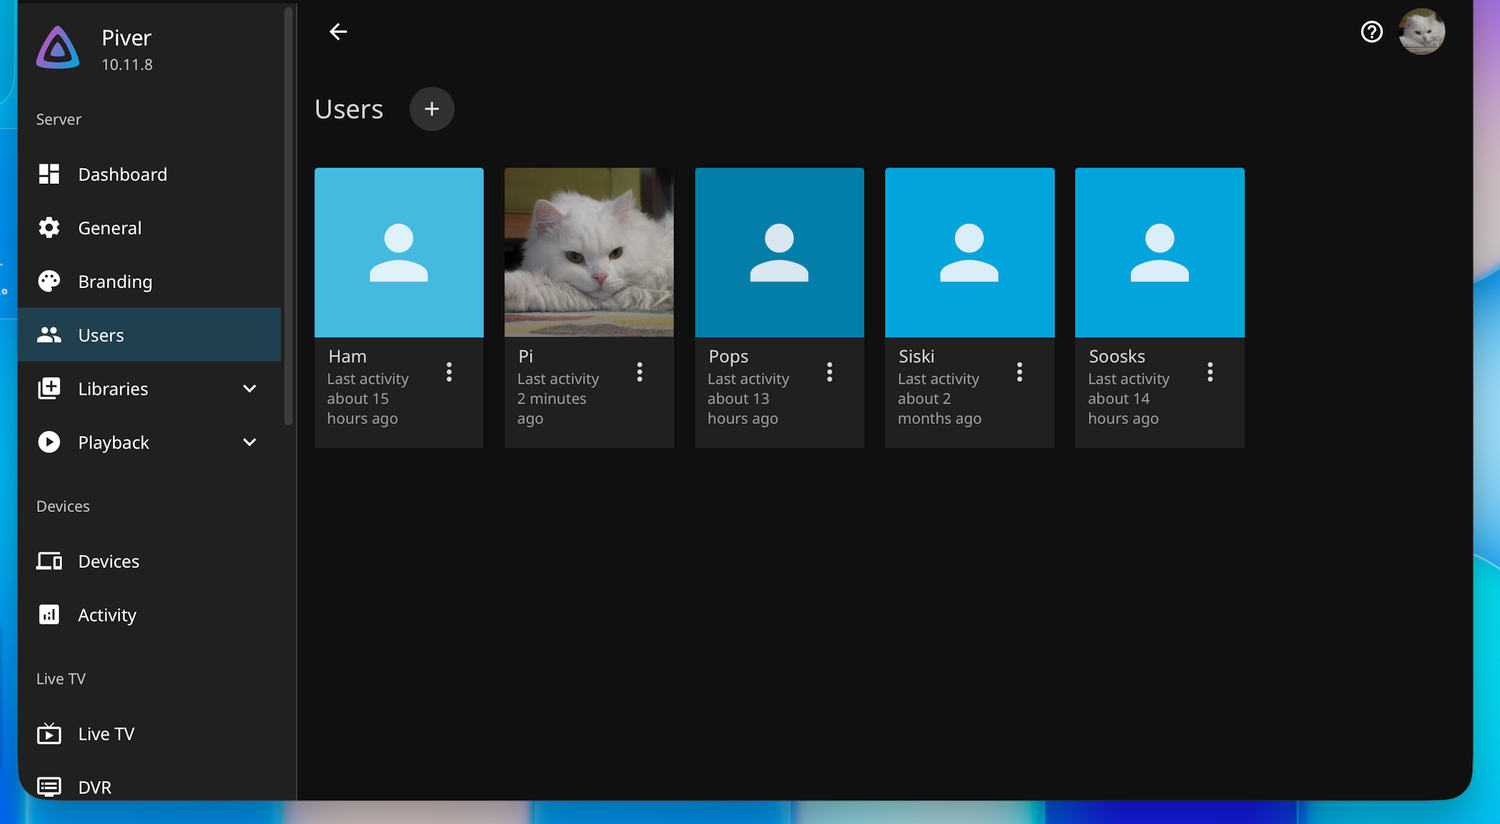Open the help question mark icon
This screenshot has height=824, width=1500.
tap(1372, 32)
